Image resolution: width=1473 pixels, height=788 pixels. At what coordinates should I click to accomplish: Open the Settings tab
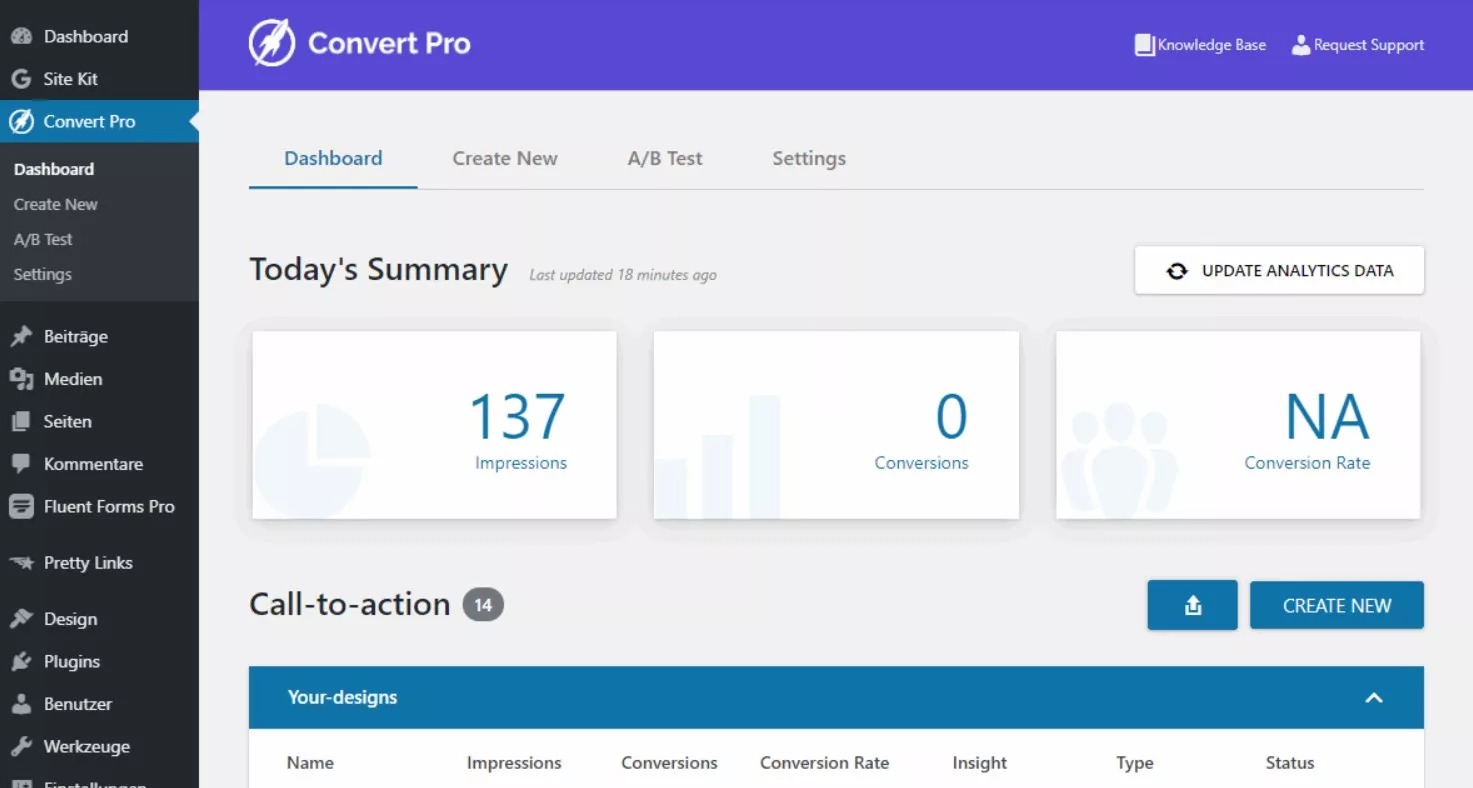(808, 158)
